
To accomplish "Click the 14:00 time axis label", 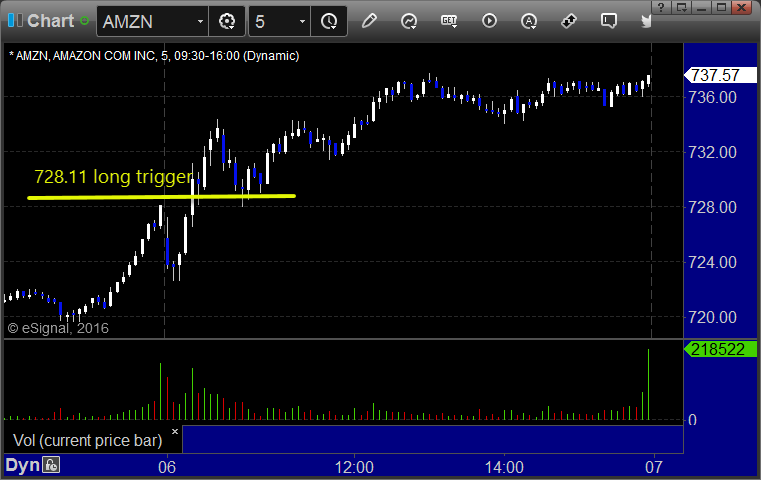I will pyautogui.click(x=504, y=467).
